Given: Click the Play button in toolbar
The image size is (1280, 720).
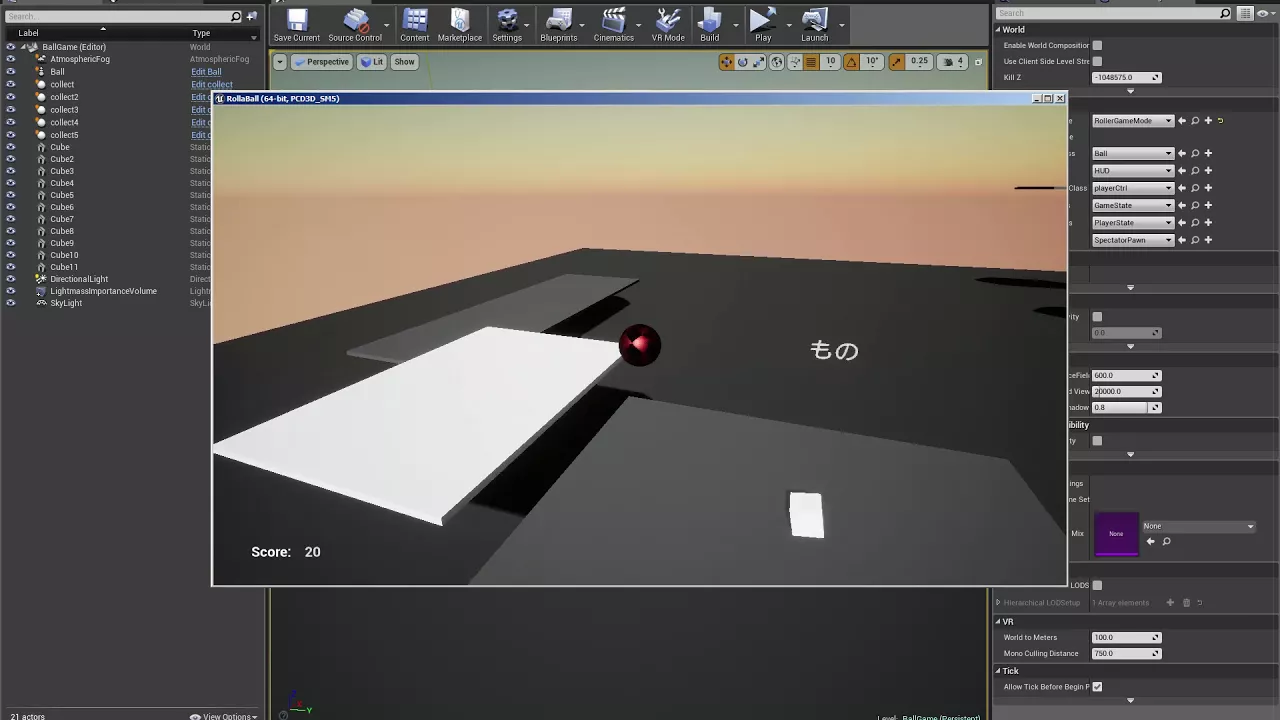Looking at the screenshot, I should pyautogui.click(x=763, y=26).
